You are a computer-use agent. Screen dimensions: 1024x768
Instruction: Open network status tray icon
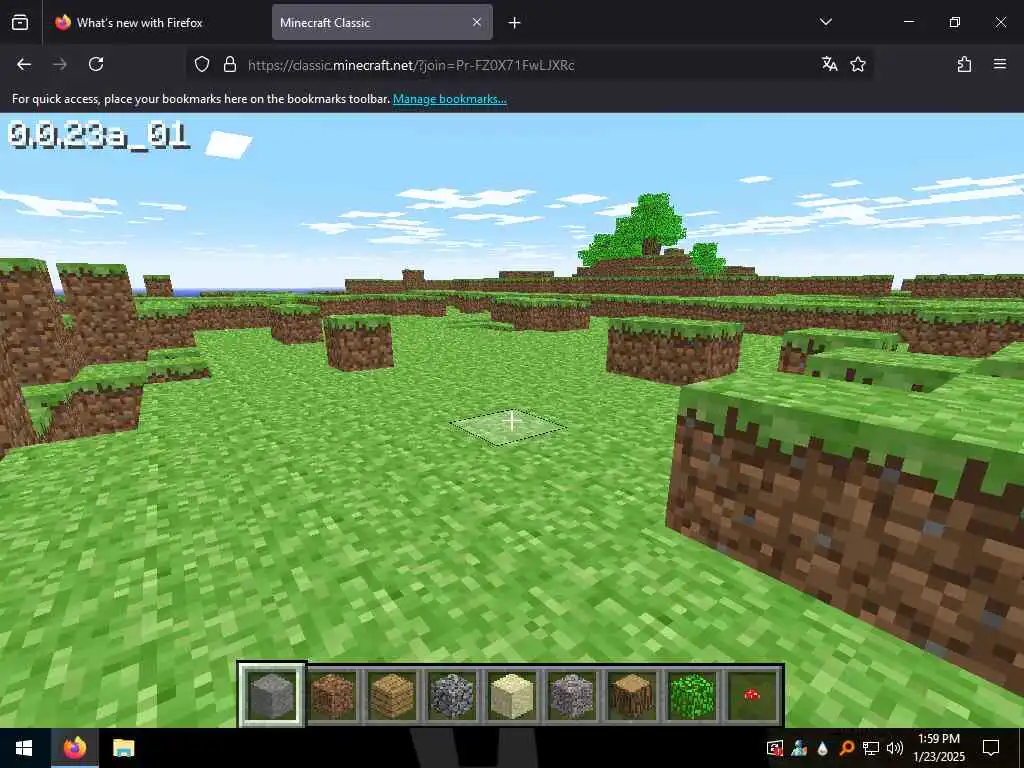click(871, 748)
